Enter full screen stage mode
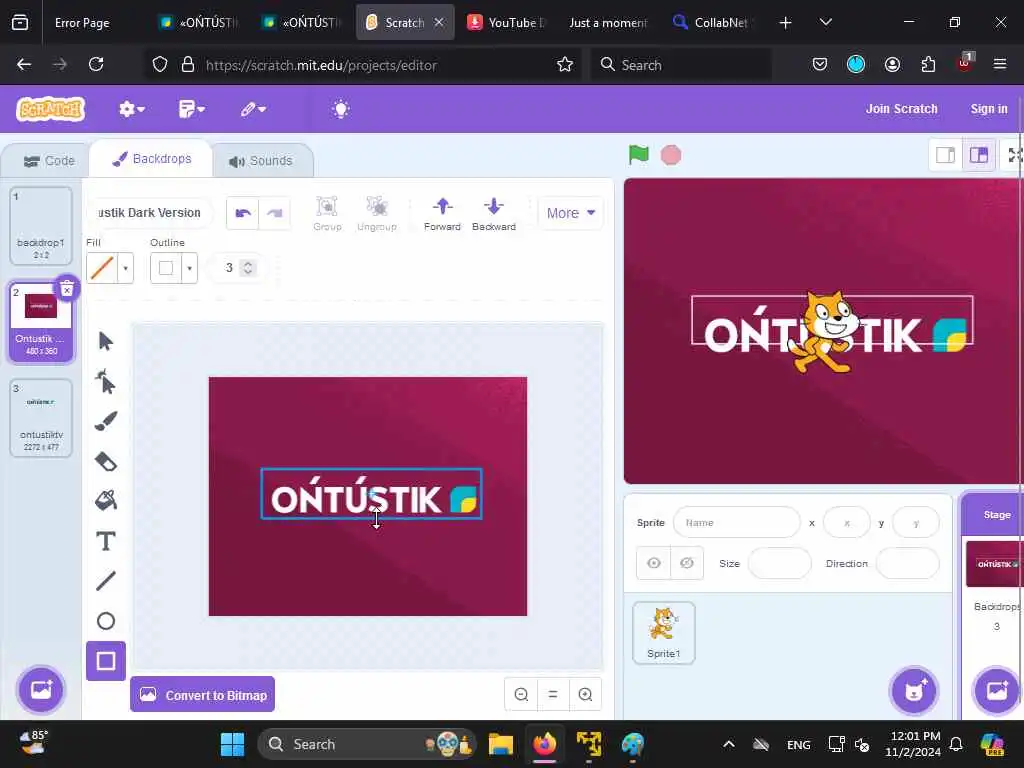The height and width of the screenshot is (768, 1024). tap(1014, 155)
